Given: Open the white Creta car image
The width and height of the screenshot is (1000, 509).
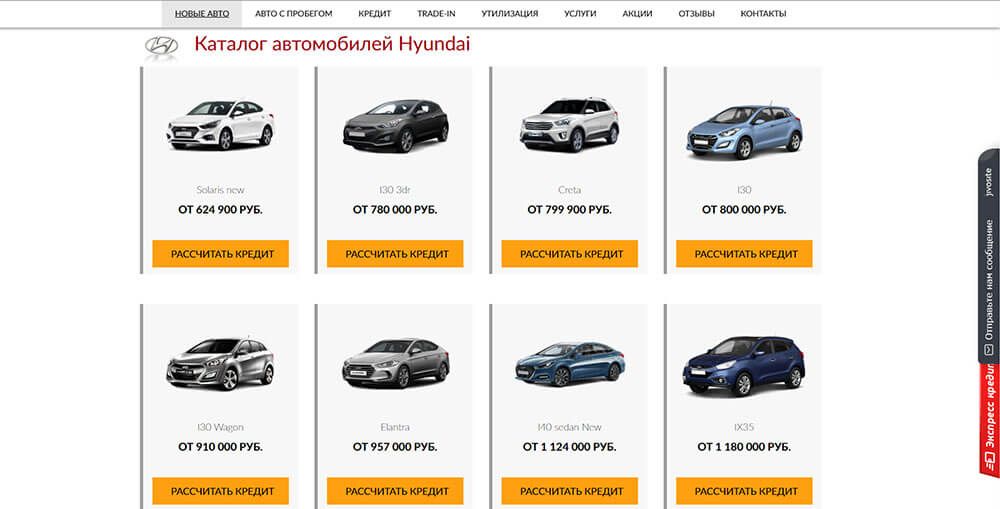Looking at the screenshot, I should (569, 125).
